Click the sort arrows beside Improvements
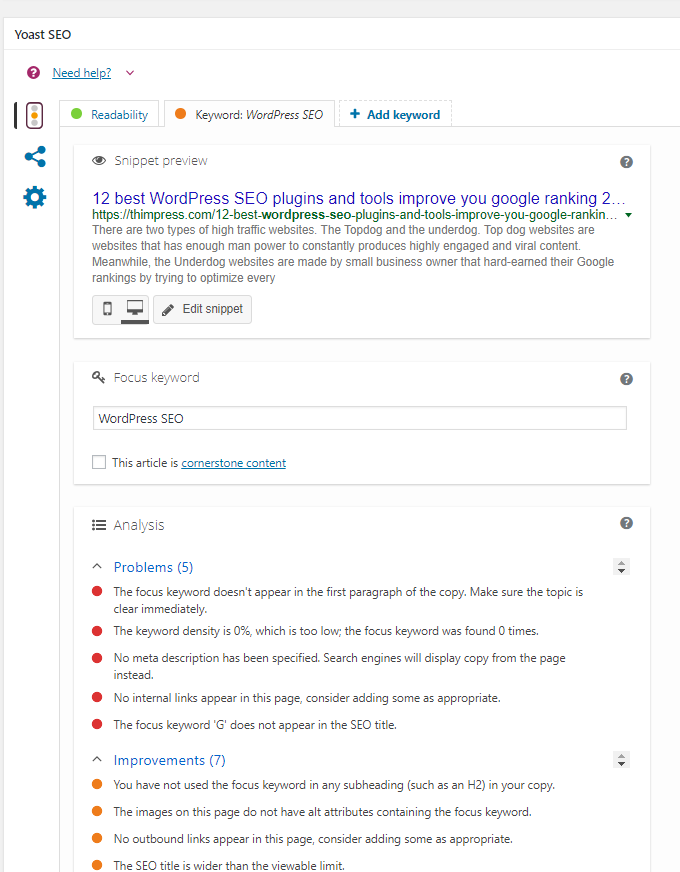This screenshot has width=680, height=872. [x=622, y=760]
